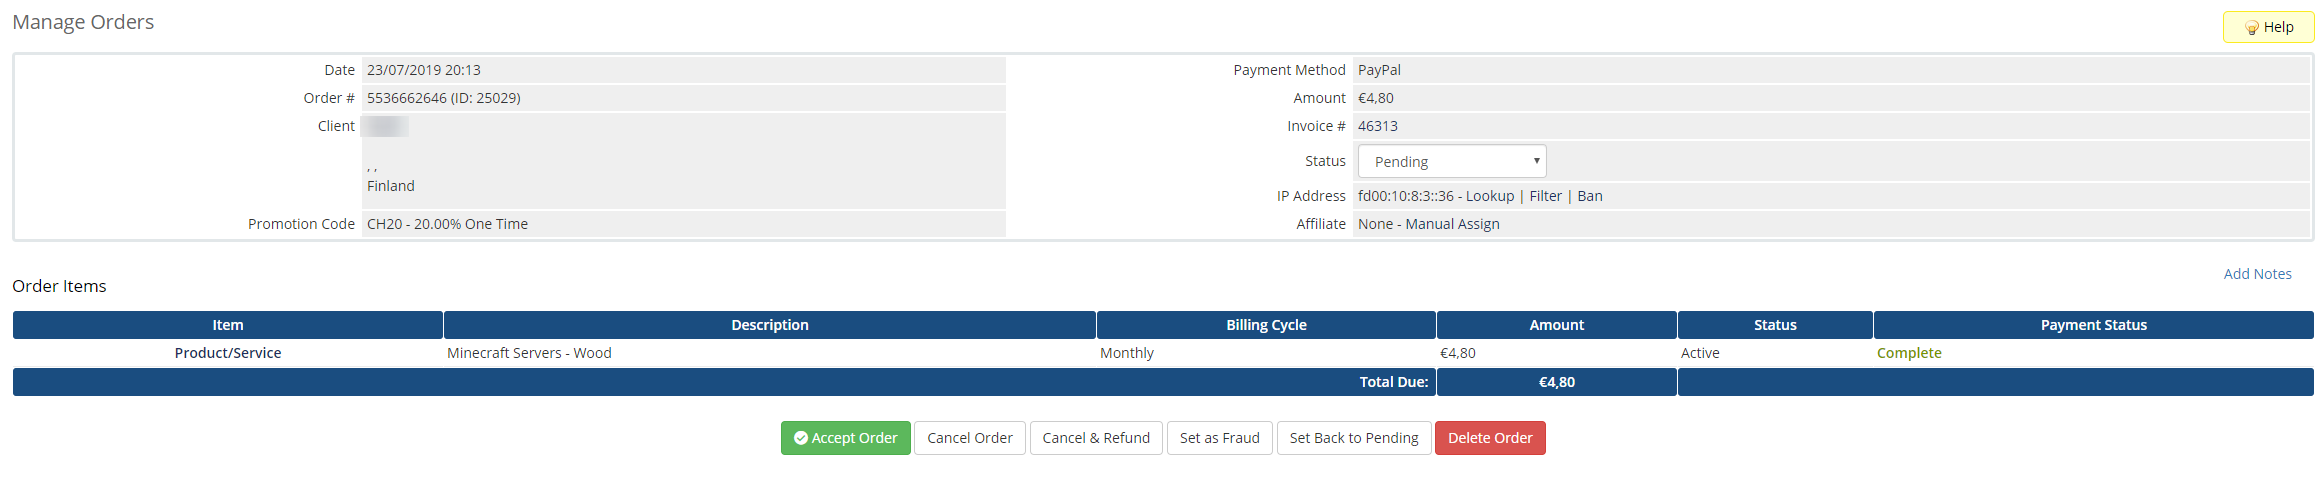The height and width of the screenshot is (487, 2322).
Task: Click the Minecraft Servers - Wood description
Action: [529, 353]
